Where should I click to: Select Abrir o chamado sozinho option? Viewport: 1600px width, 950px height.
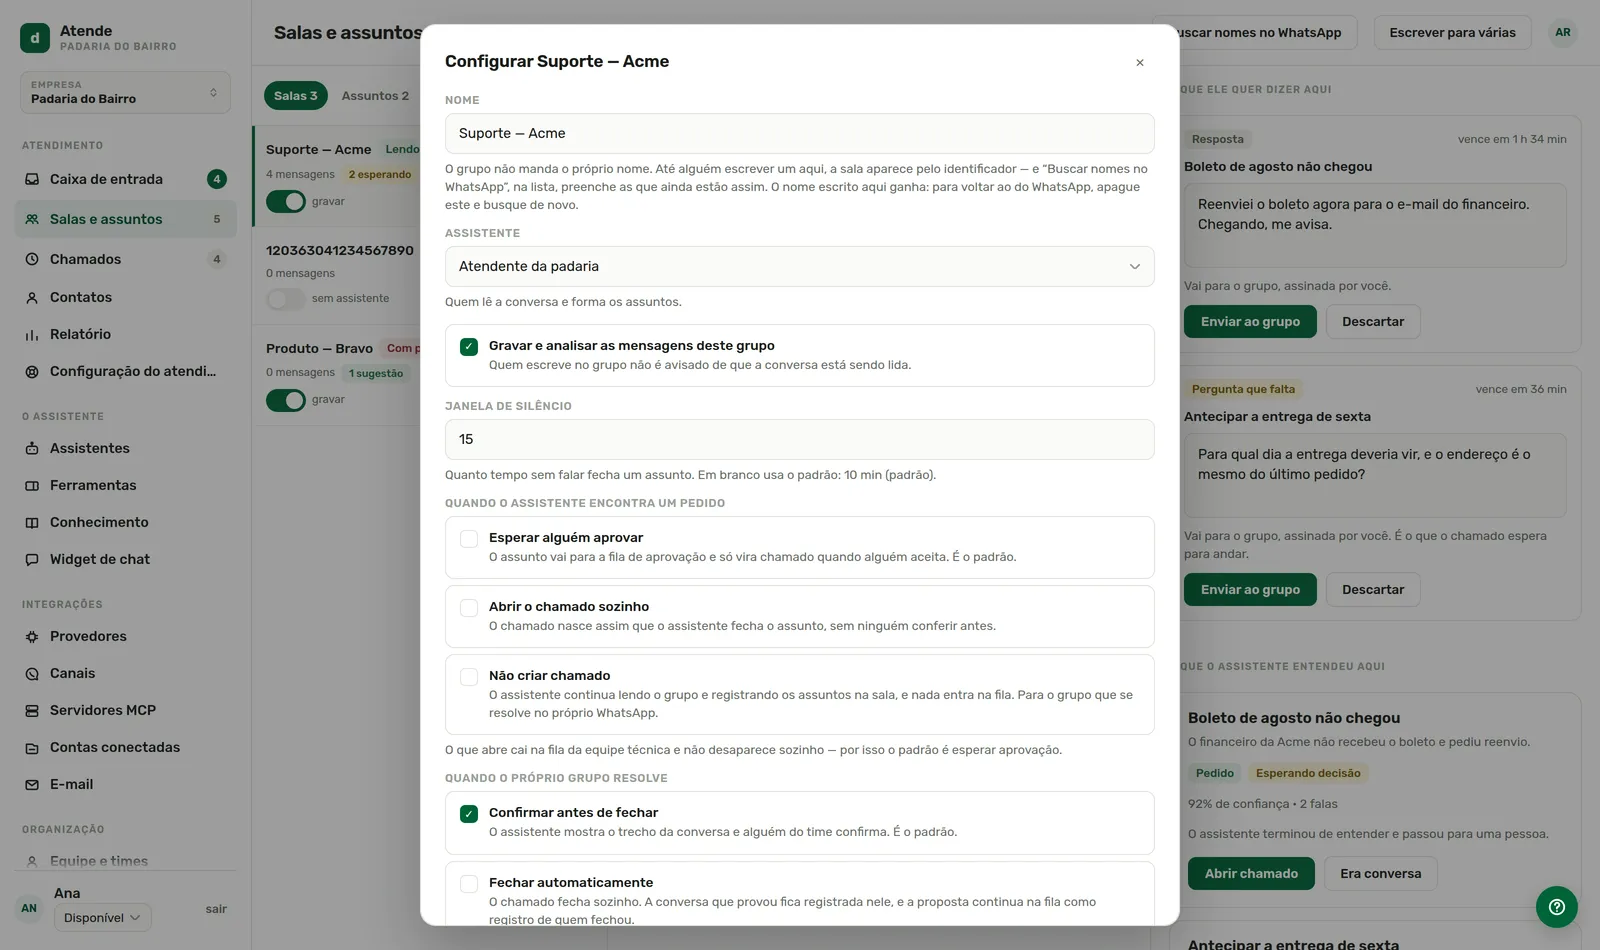click(x=469, y=607)
